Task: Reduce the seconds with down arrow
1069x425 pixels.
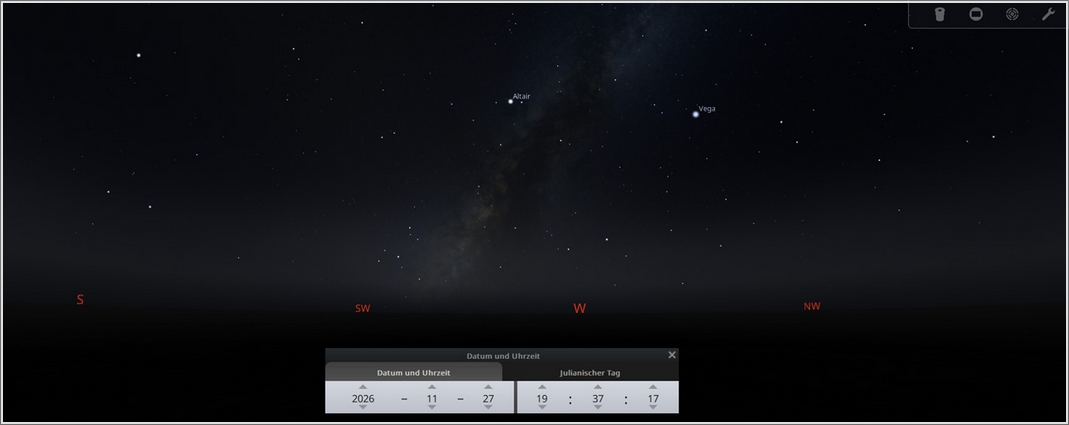Action: [653, 408]
